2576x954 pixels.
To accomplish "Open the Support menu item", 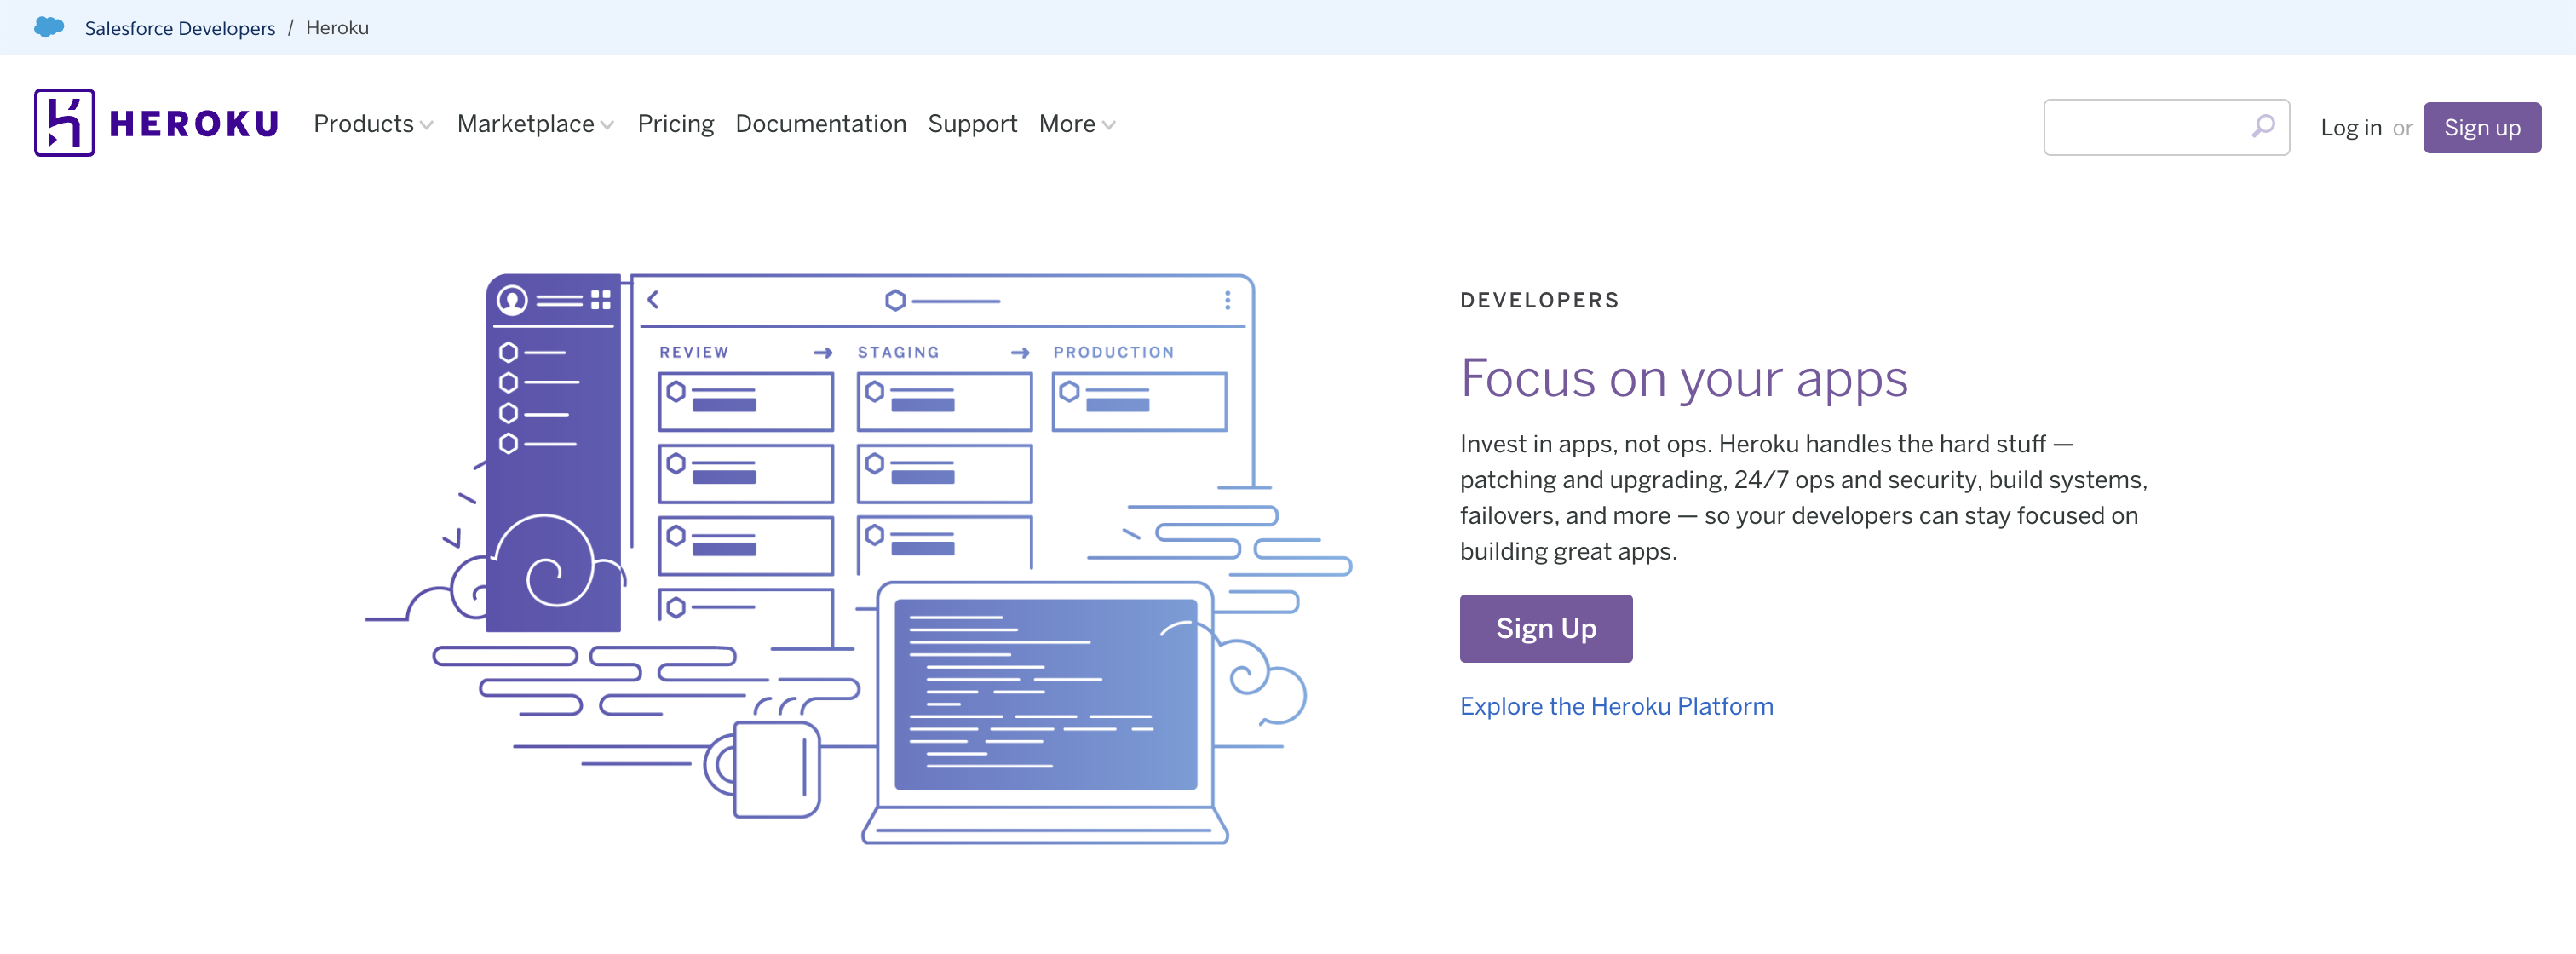I will click(973, 124).
